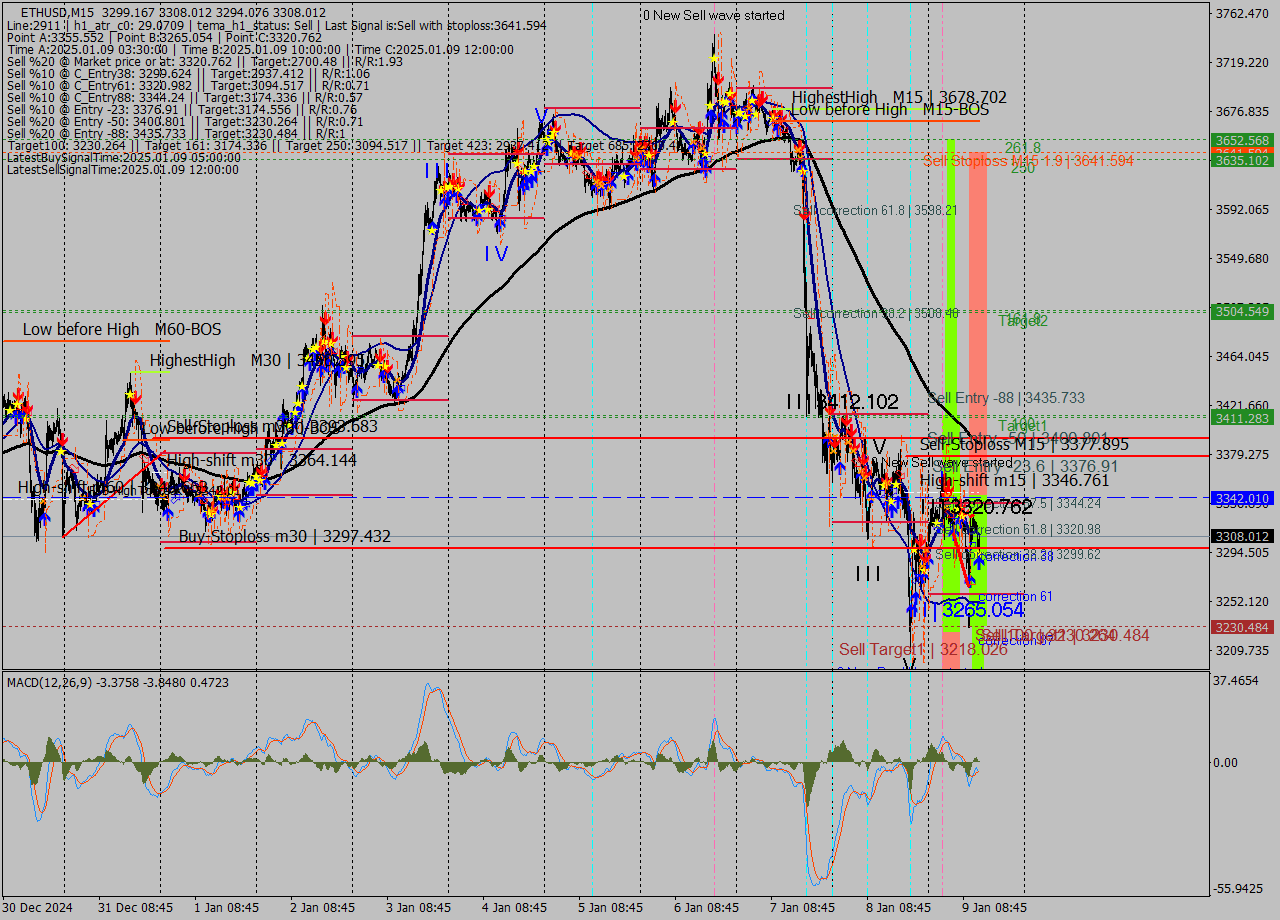Select the green 3411.283 price tag
This screenshot has width=1280, height=920.
coord(1242,418)
